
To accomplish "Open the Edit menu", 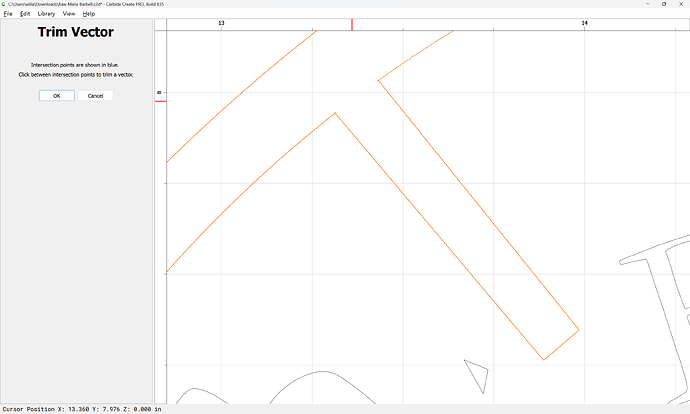I will click(x=25, y=14).
